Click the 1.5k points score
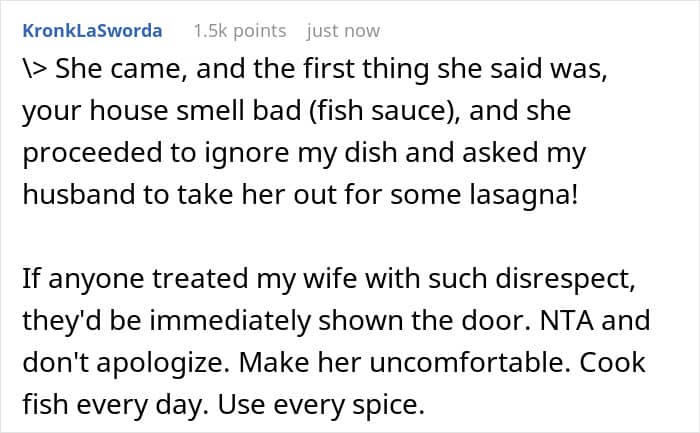Viewport: 700px width, 433px height. point(240,31)
